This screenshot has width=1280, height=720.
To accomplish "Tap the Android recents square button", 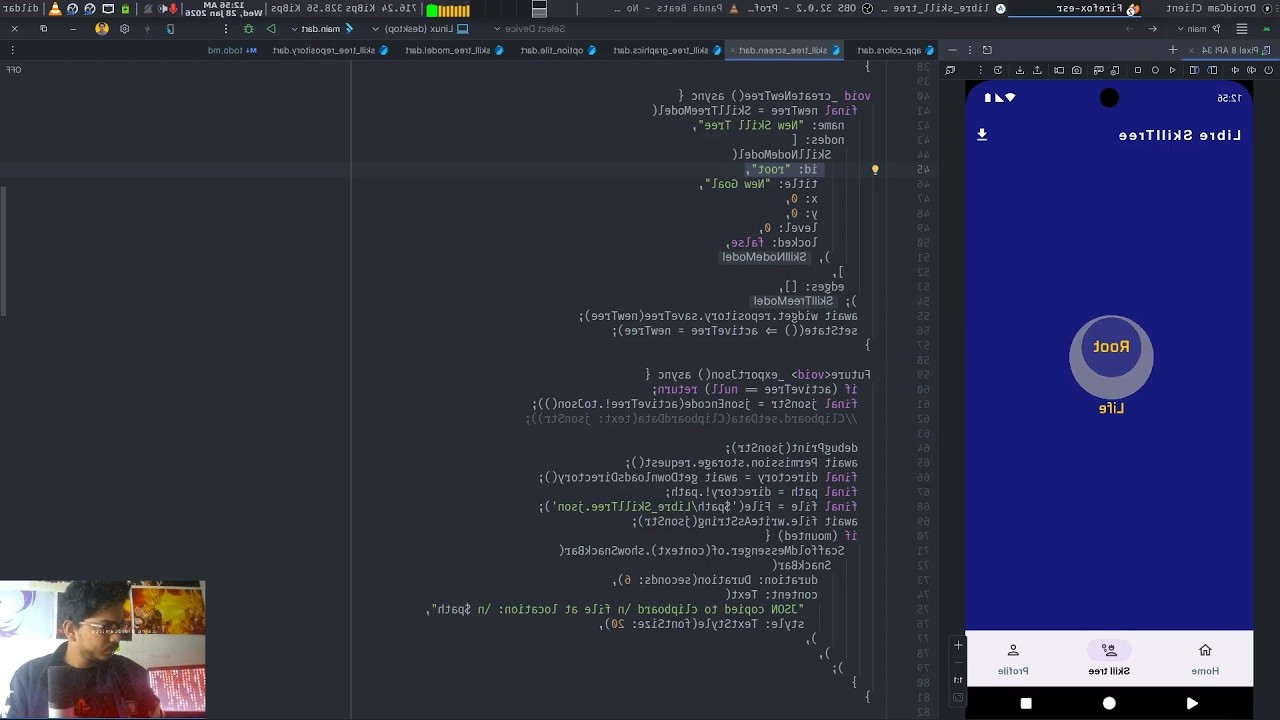I will click(1026, 703).
